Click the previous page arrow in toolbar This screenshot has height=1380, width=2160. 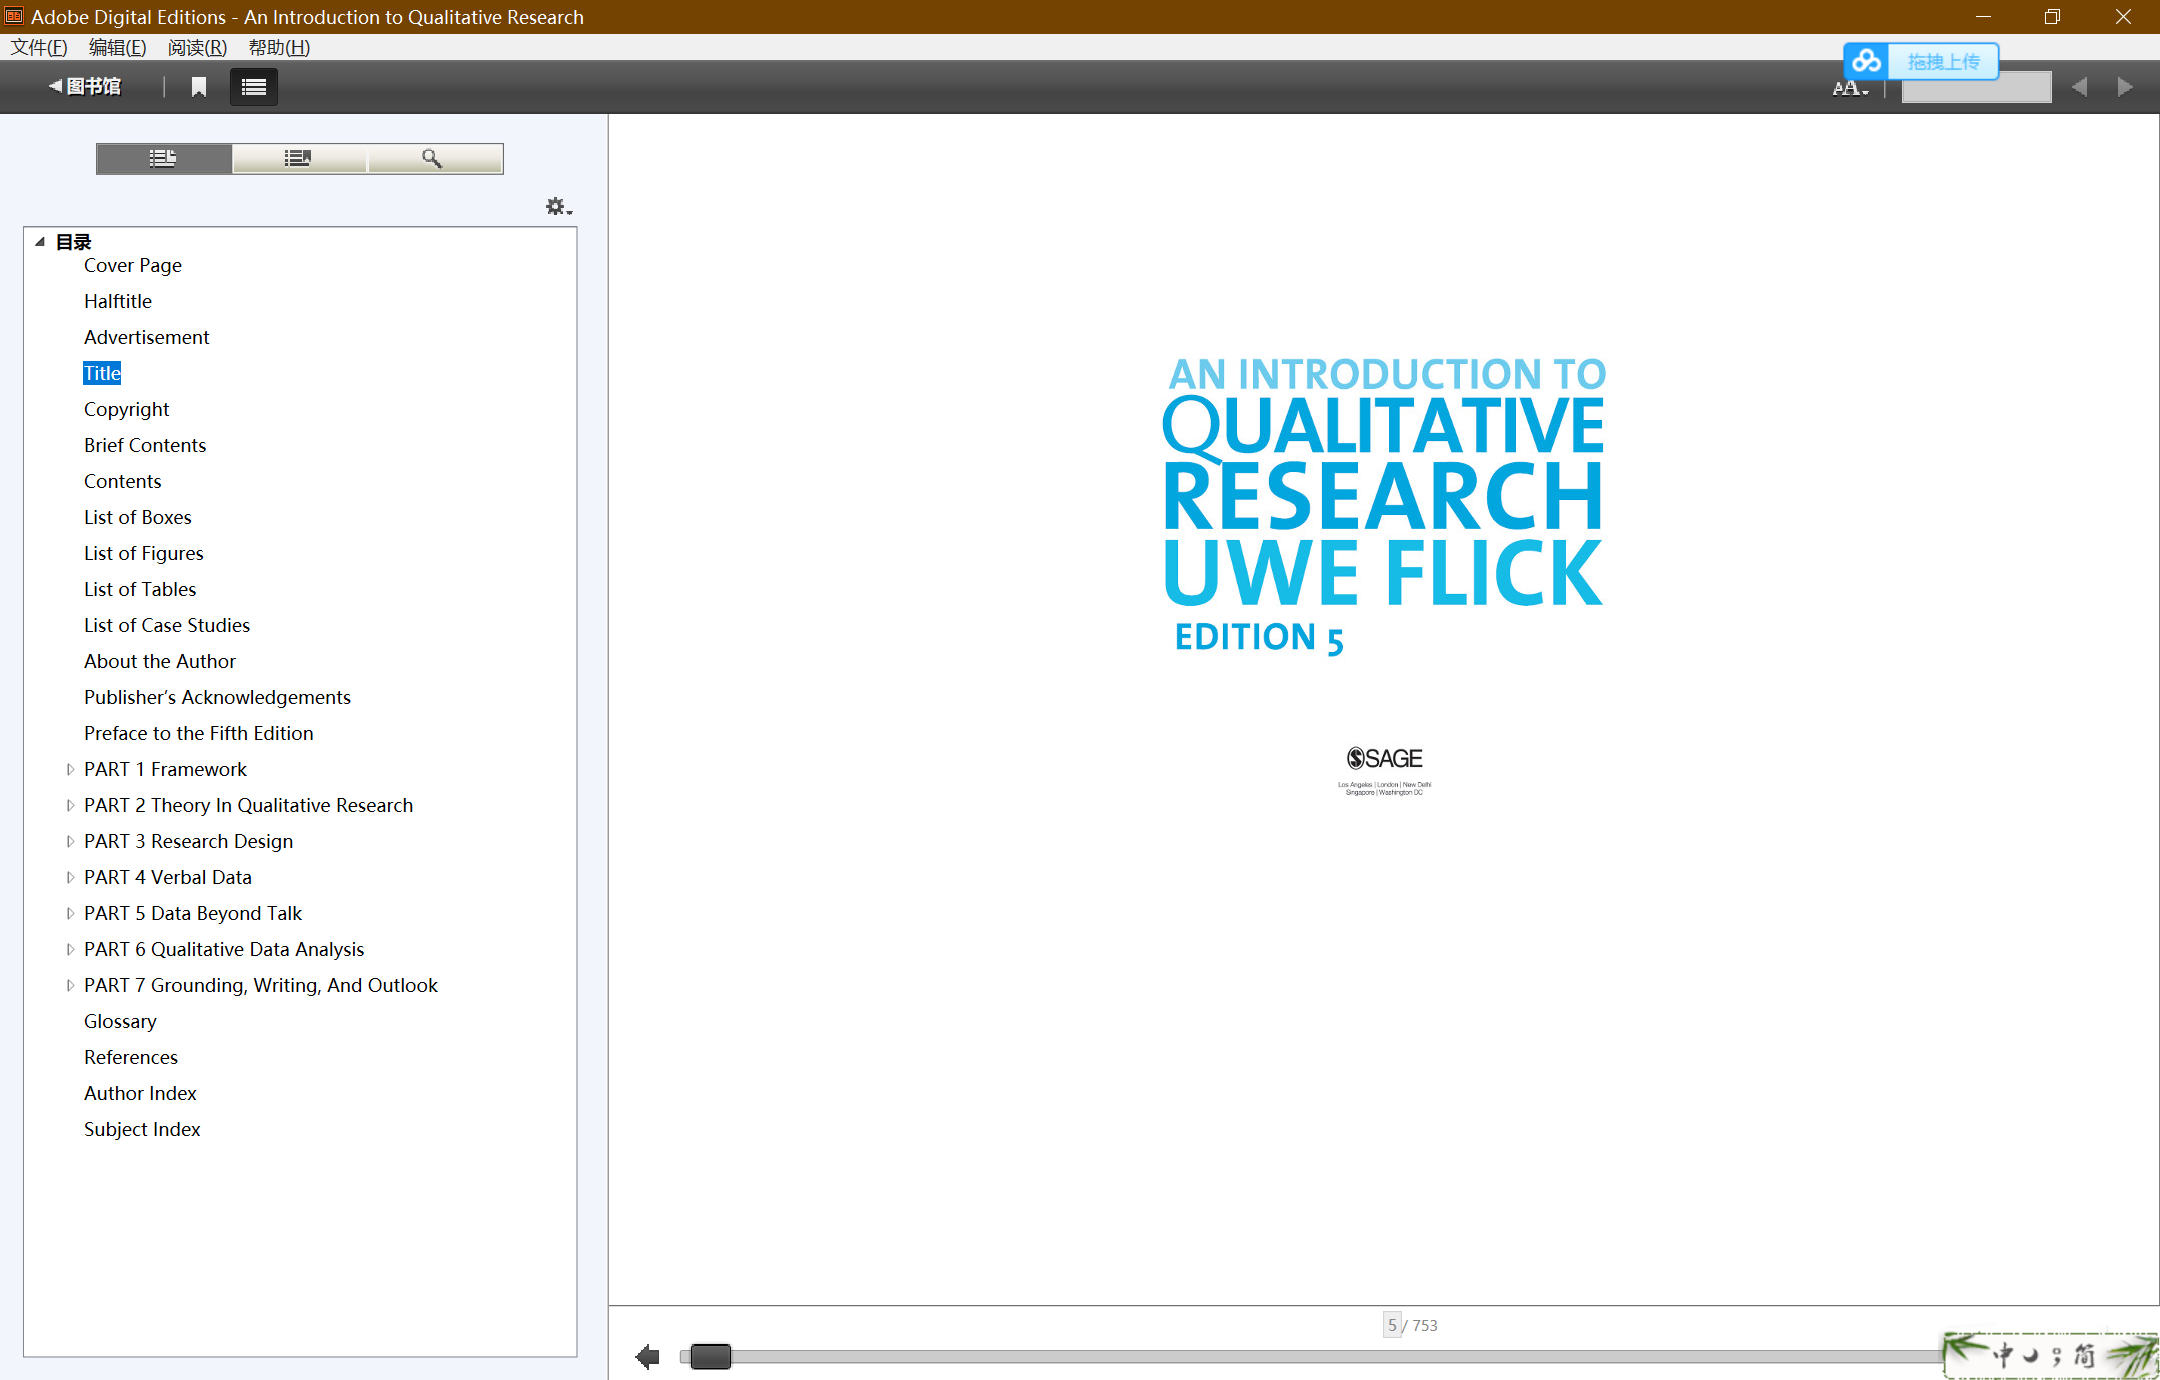coord(2080,87)
